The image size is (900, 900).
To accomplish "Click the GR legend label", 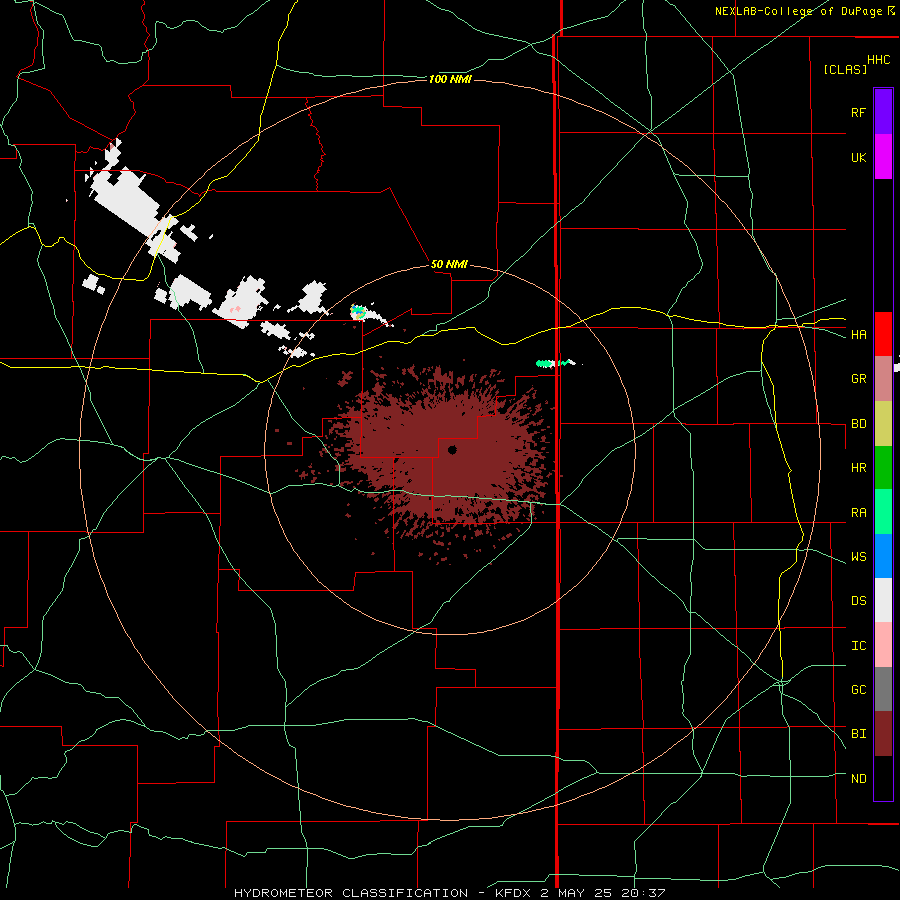I will tap(858, 379).
